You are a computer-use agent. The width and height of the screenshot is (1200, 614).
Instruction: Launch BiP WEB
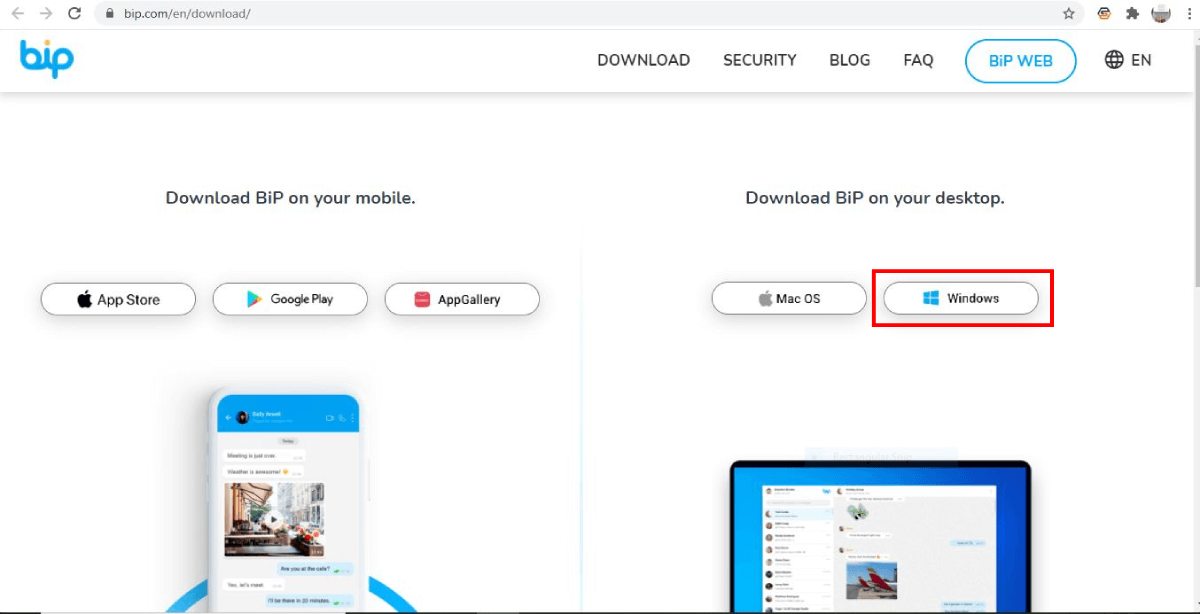(x=1021, y=61)
